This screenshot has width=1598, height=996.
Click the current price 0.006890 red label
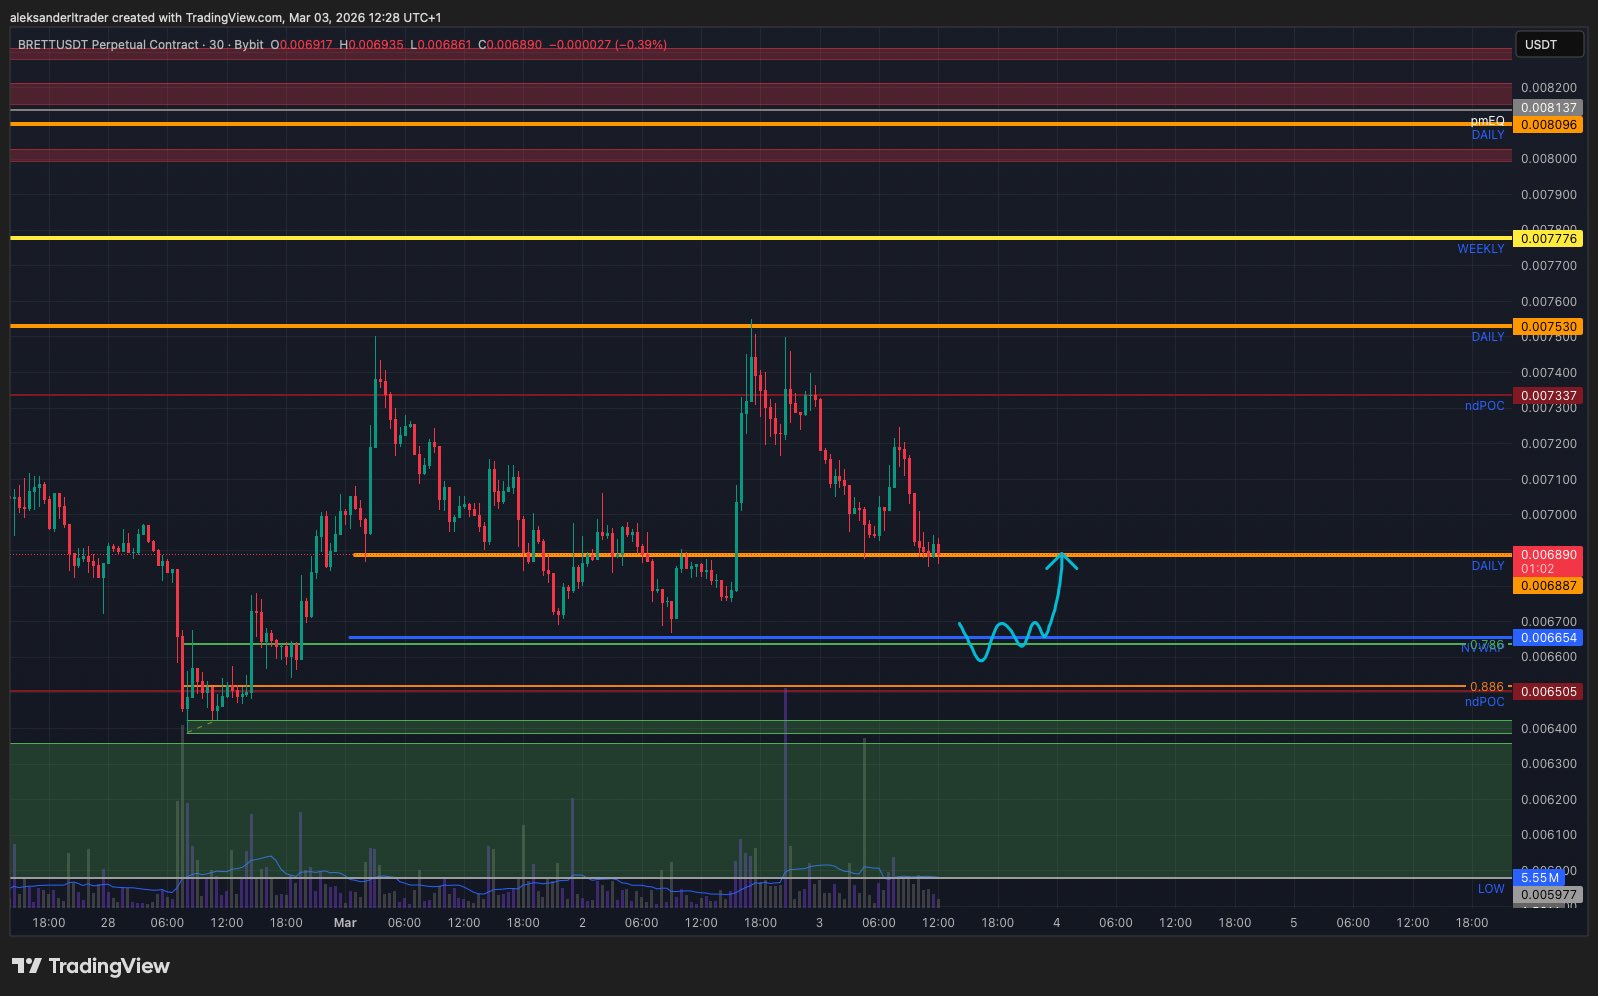(x=1547, y=555)
